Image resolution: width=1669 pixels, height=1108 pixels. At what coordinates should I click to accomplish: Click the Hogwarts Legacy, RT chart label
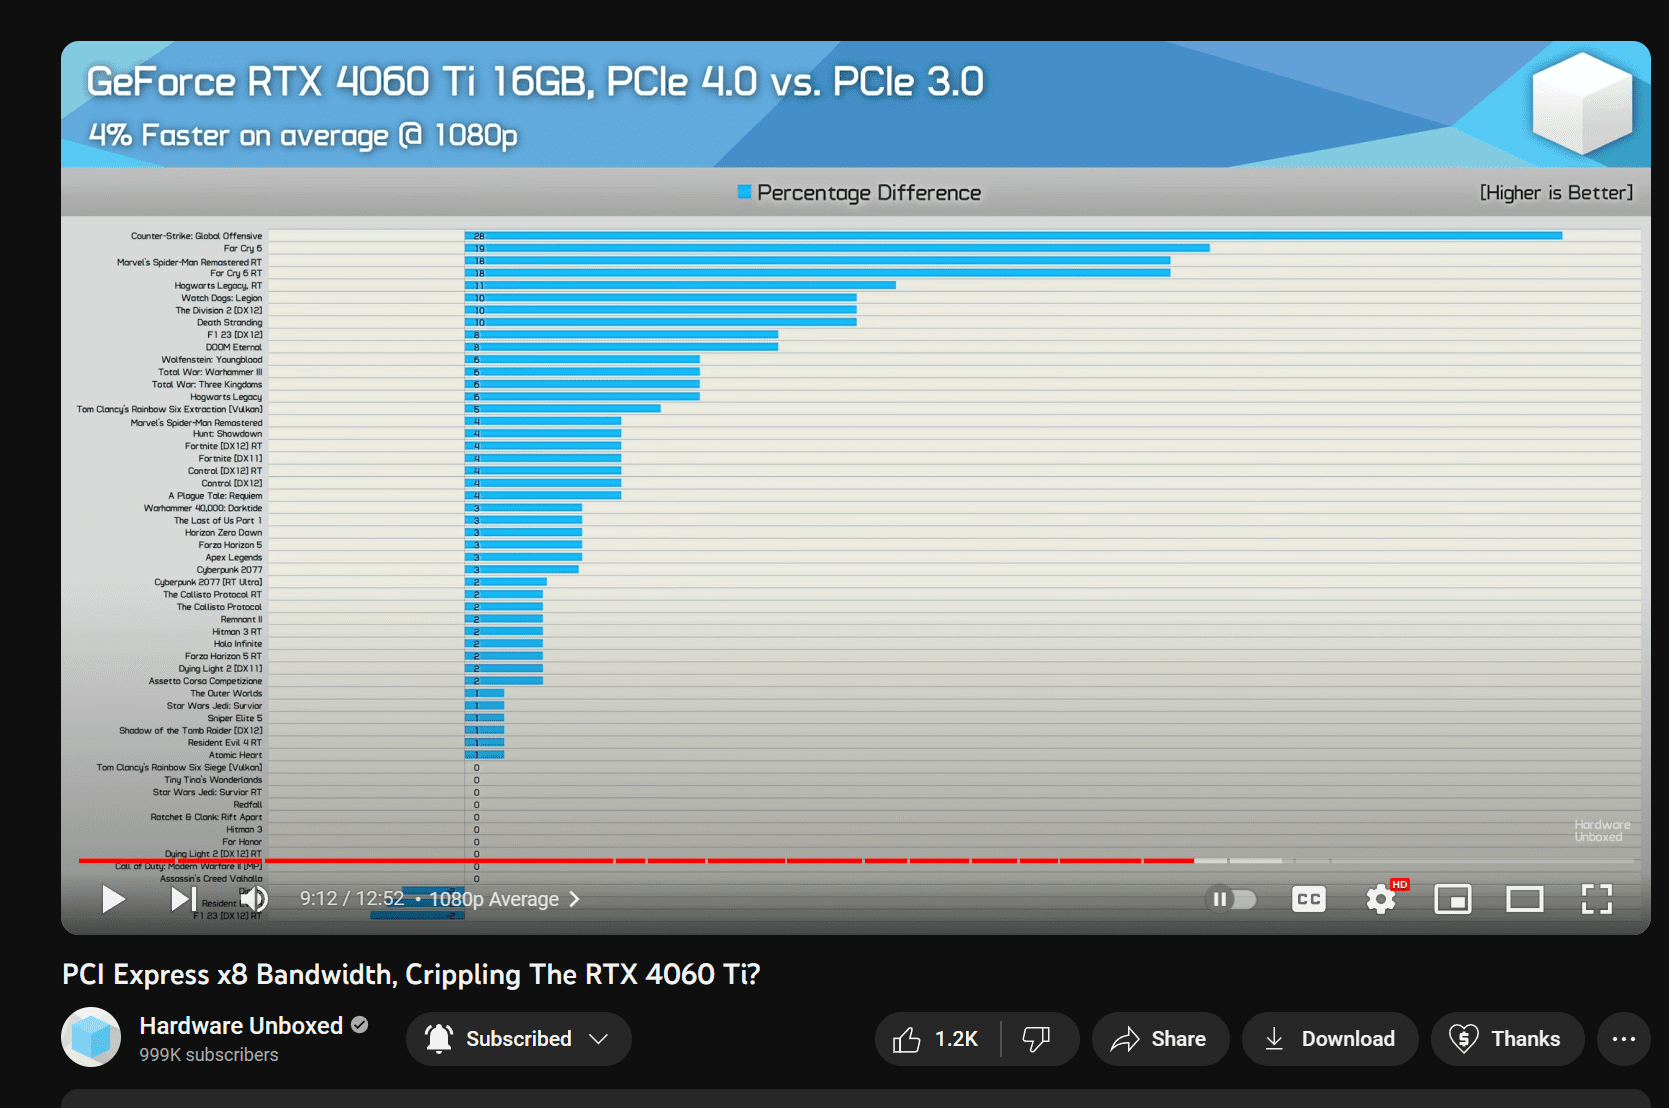click(218, 286)
